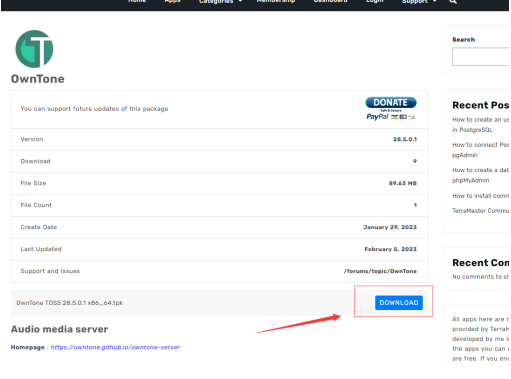Click the create date January 29, 2023
This screenshot has width=511, height=379.
(390, 227)
